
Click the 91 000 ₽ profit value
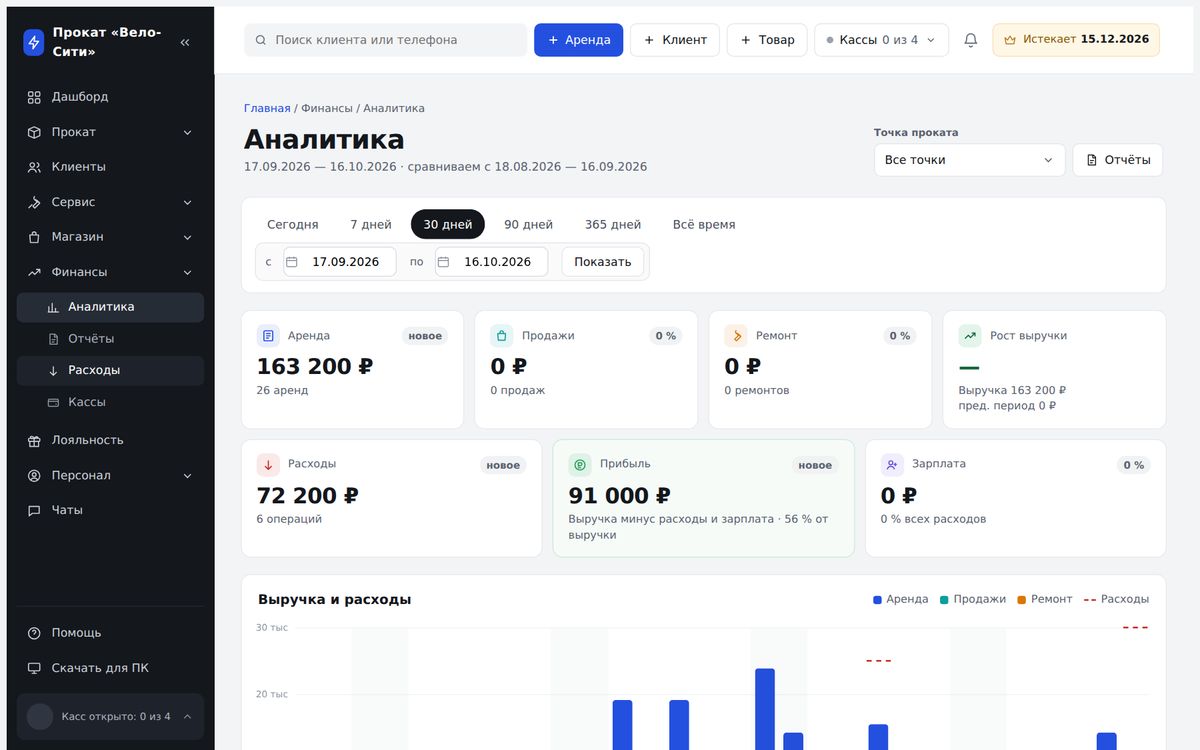(x=619, y=496)
